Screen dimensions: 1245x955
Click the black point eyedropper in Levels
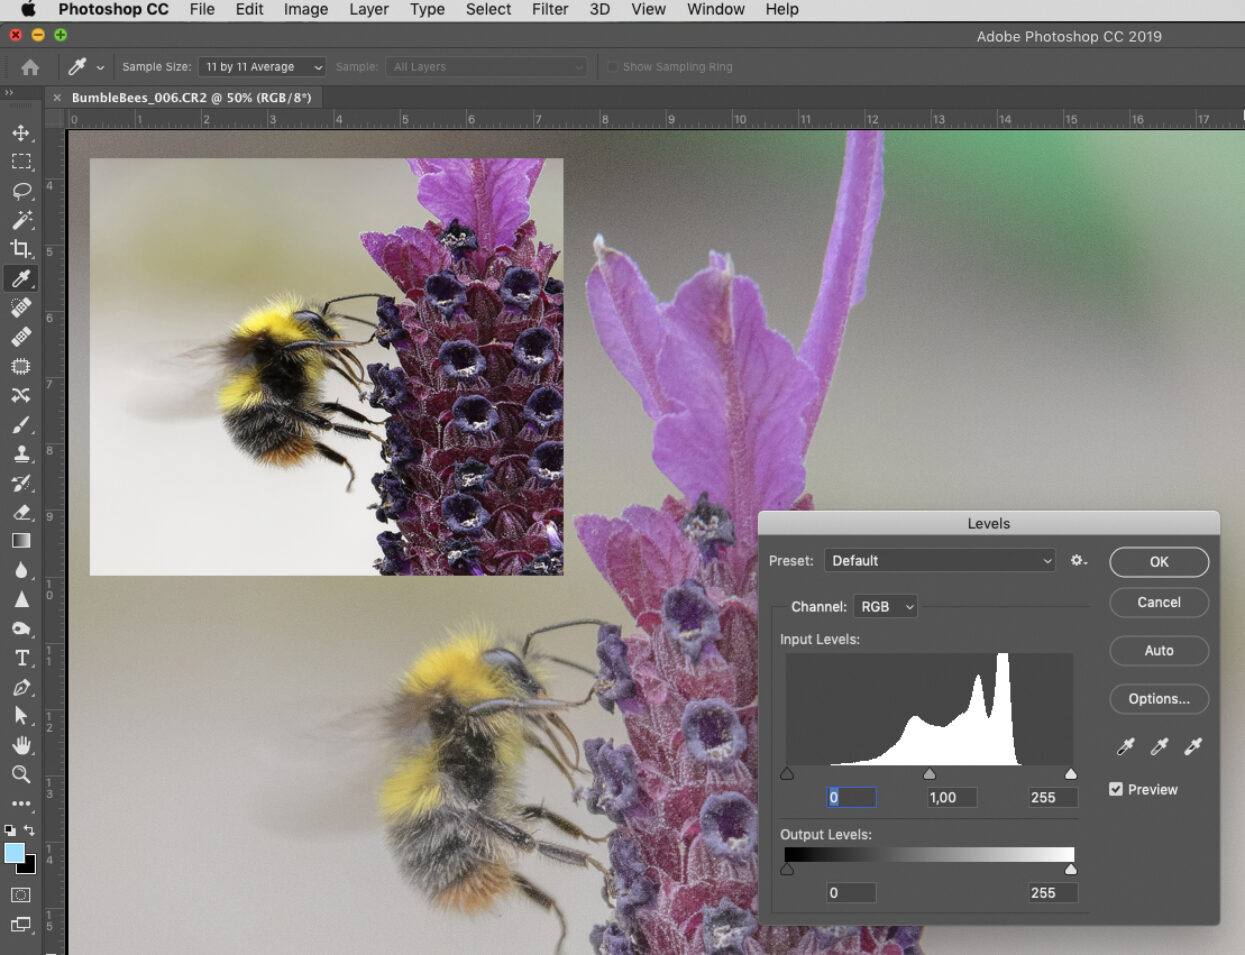1125,747
